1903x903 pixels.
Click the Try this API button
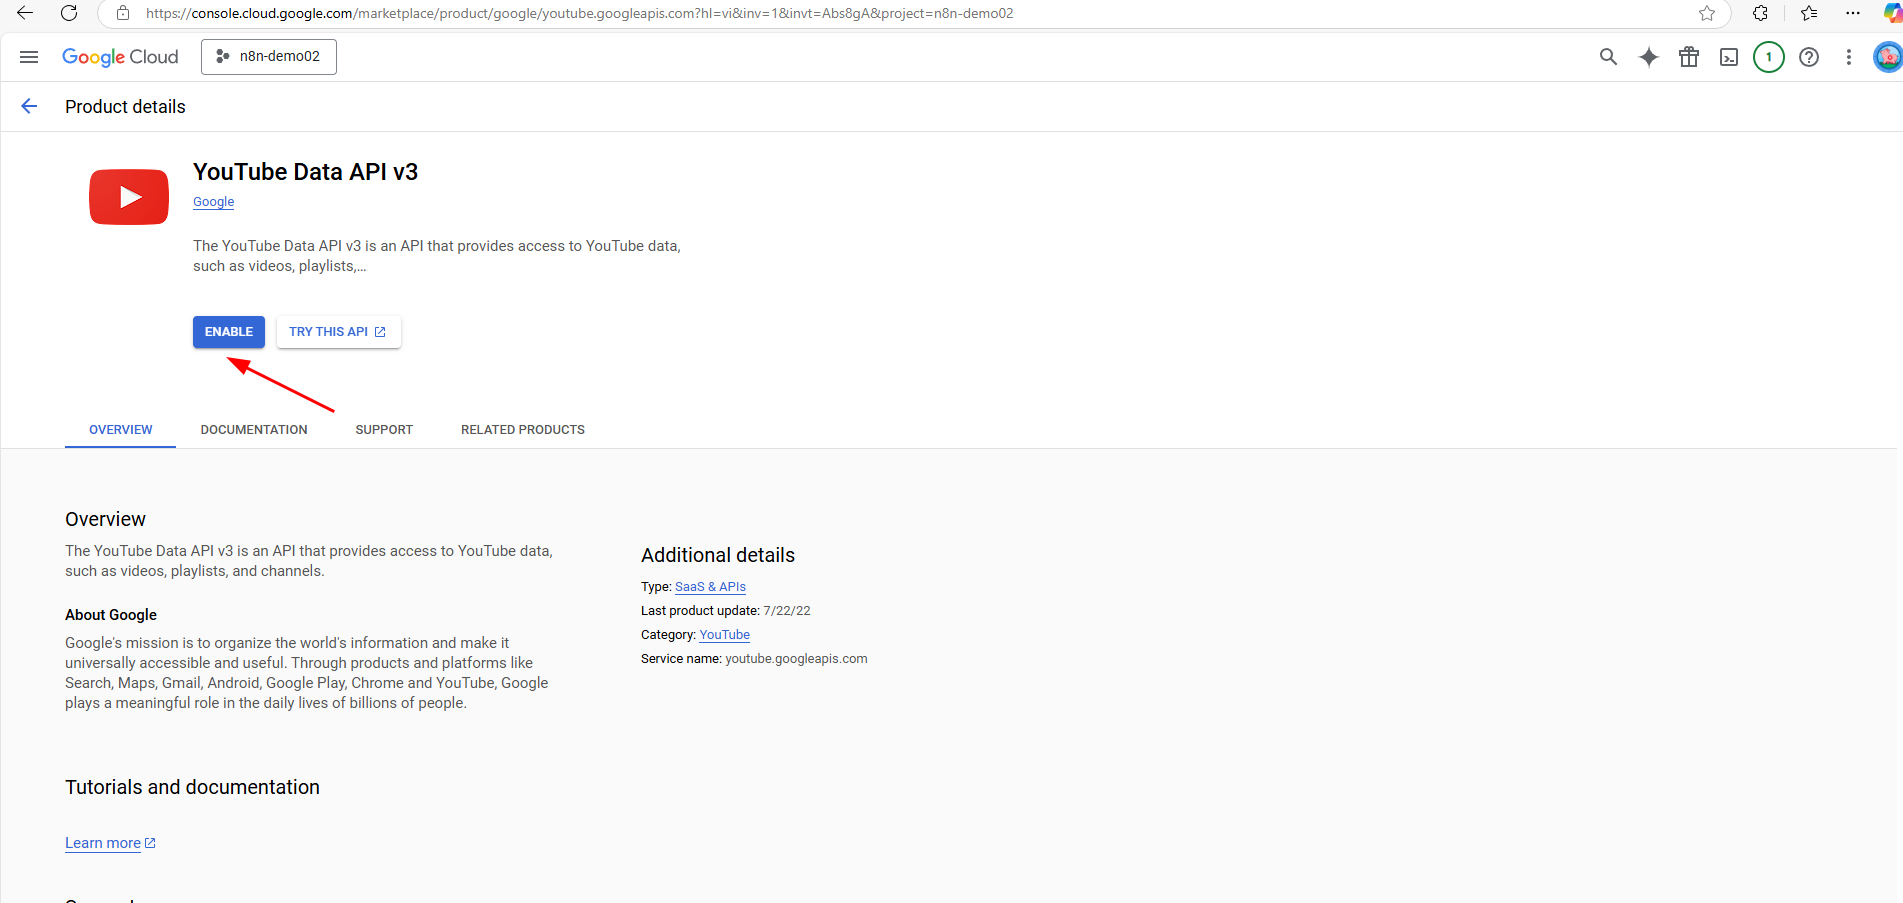tap(339, 332)
